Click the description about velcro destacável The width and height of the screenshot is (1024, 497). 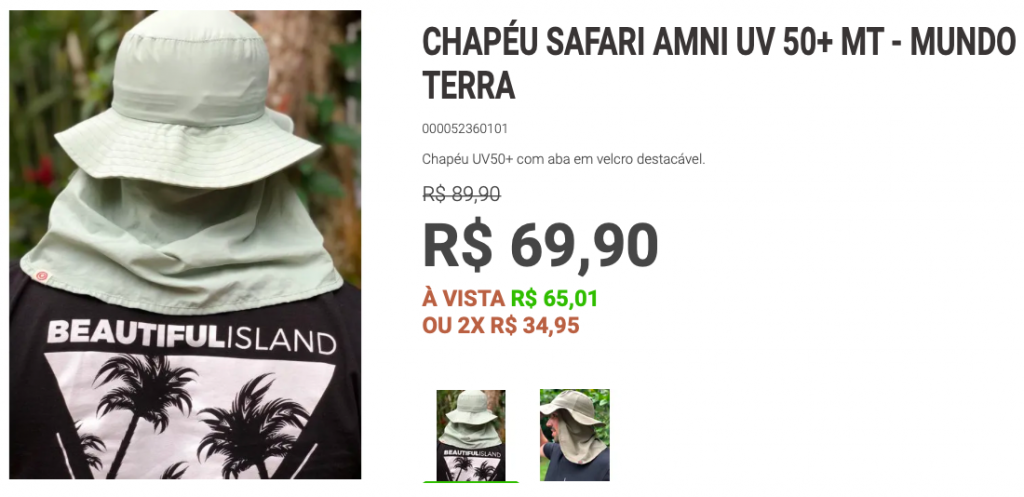pos(564,159)
